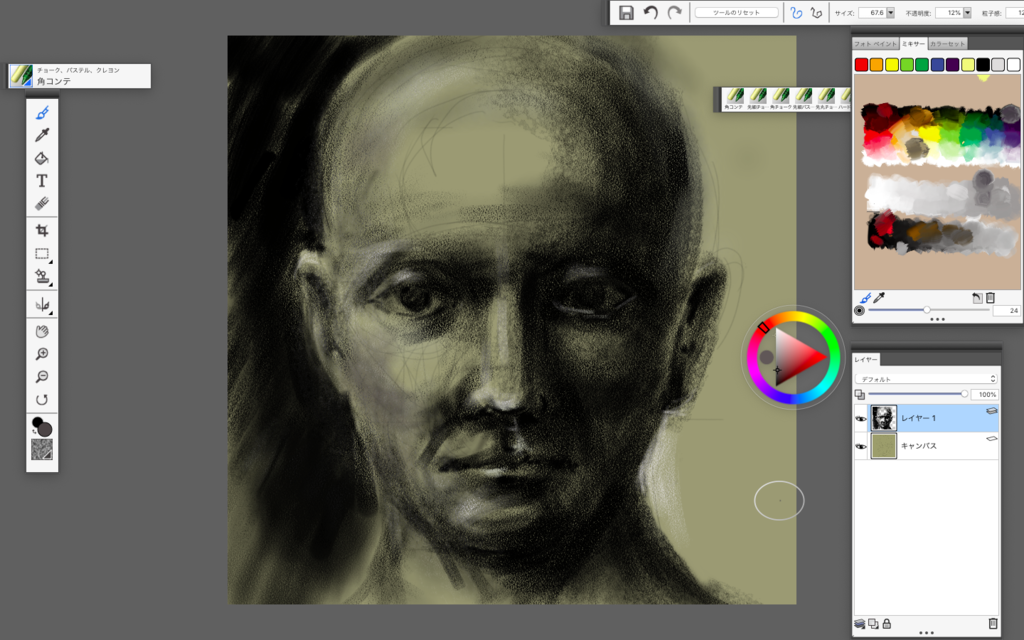This screenshot has width=1024, height=640.
Task: Select the Brush tool in the toolbox
Action: click(42, 113)
